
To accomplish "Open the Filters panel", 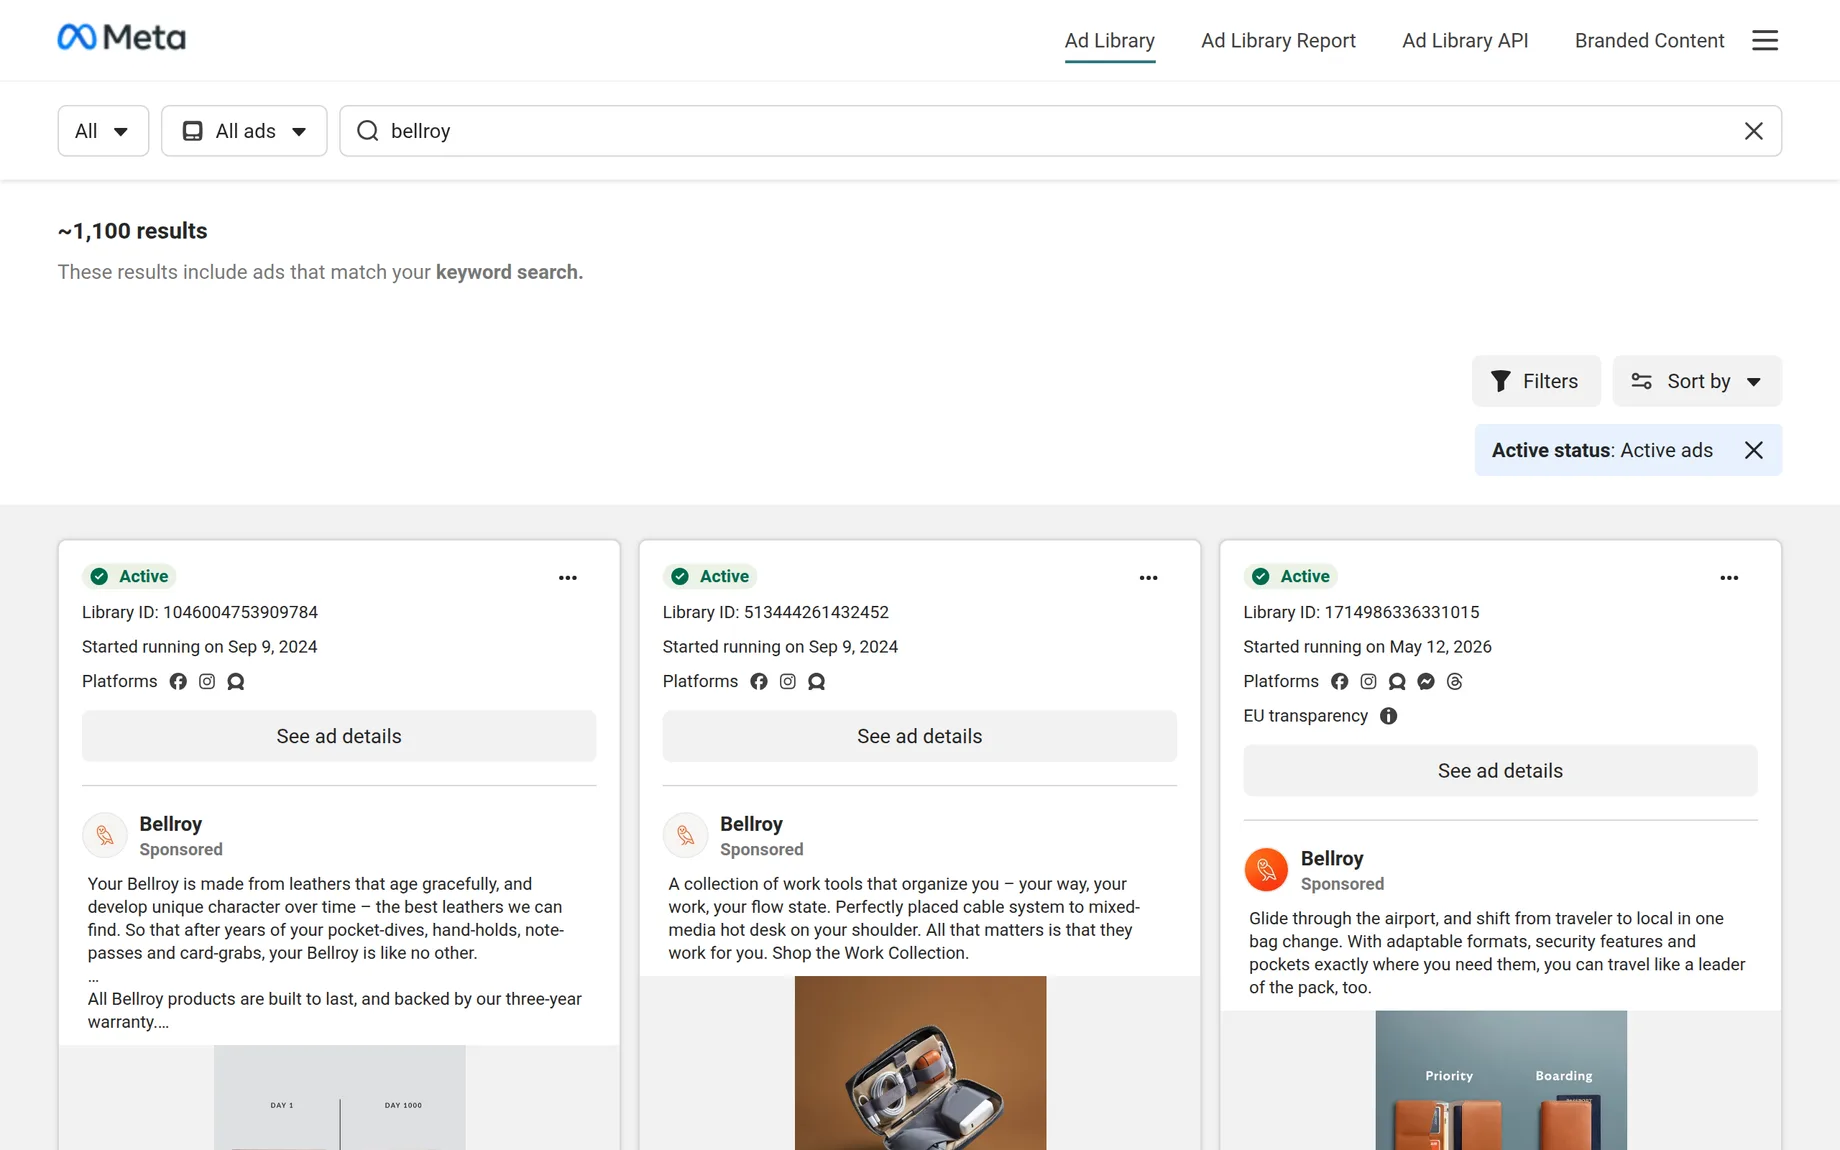I will point(1536,381).
